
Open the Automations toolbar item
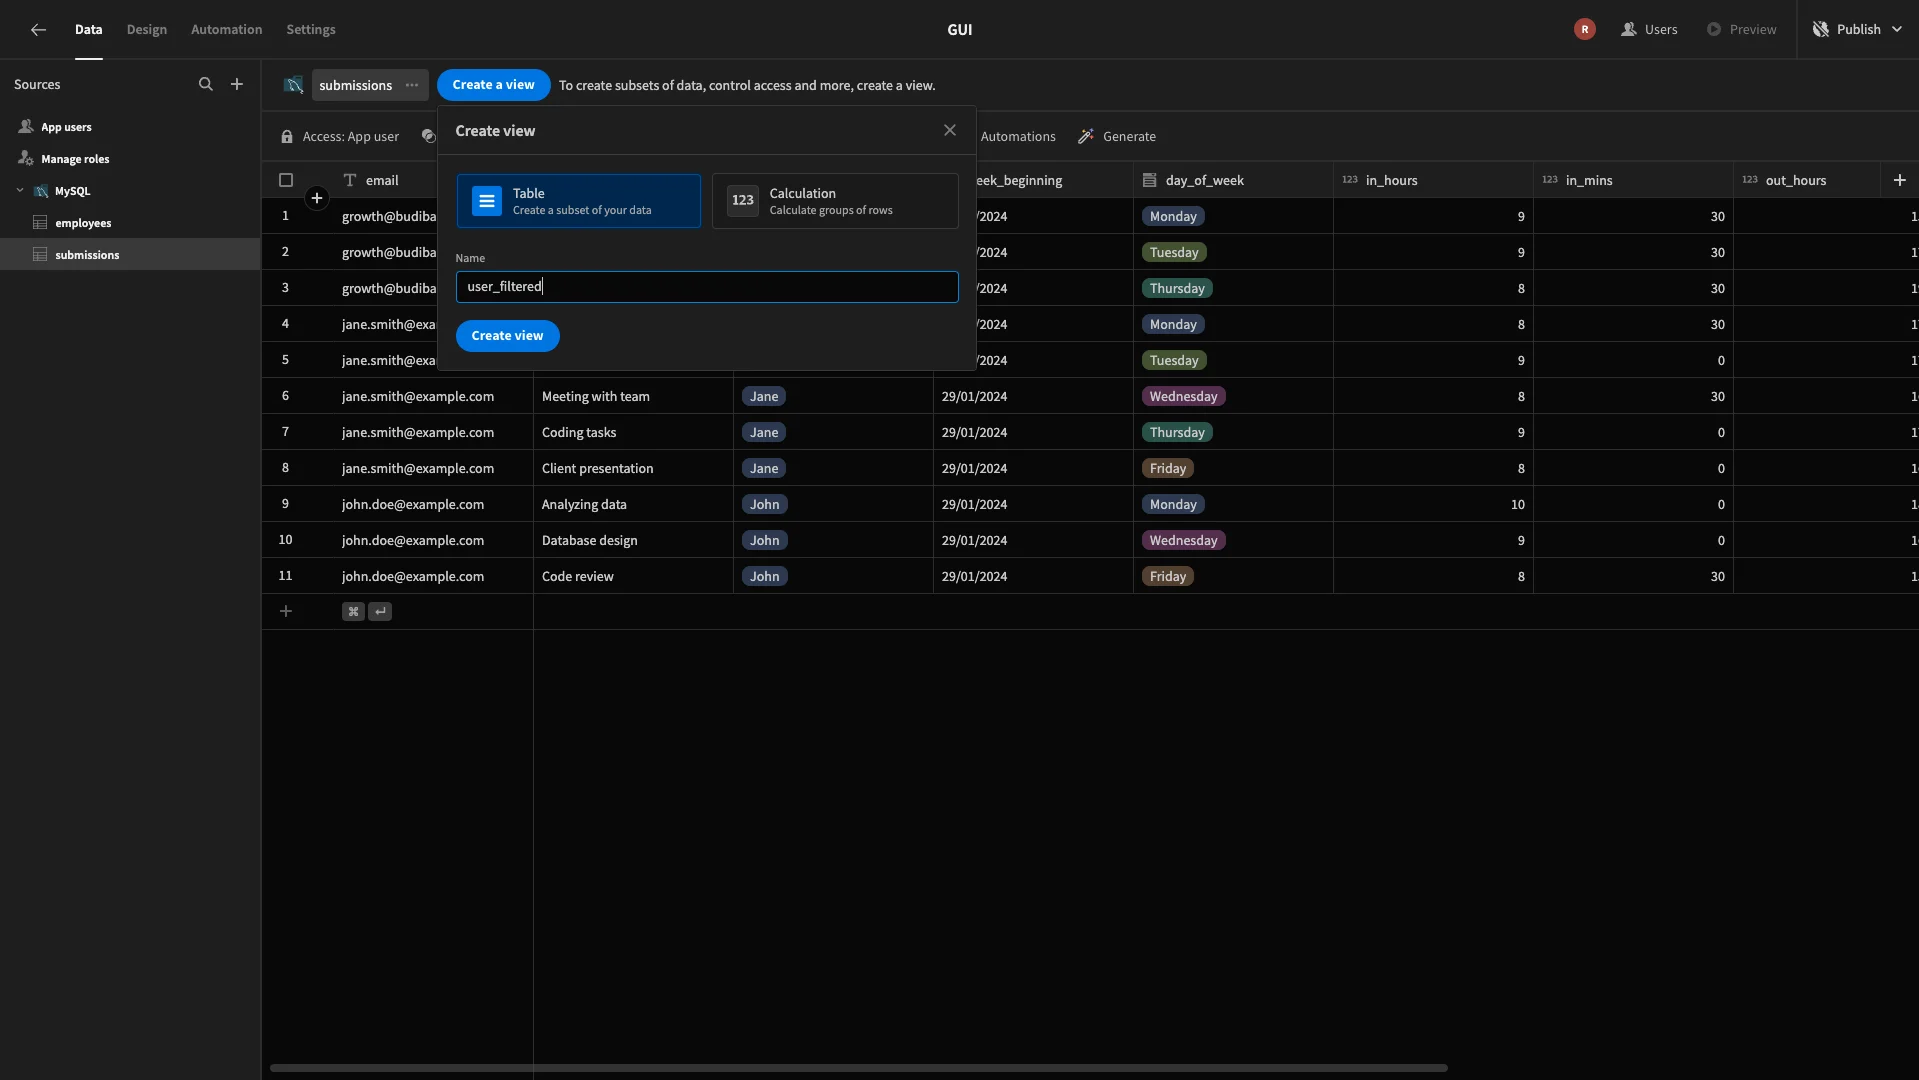(x=1018, y=137)
